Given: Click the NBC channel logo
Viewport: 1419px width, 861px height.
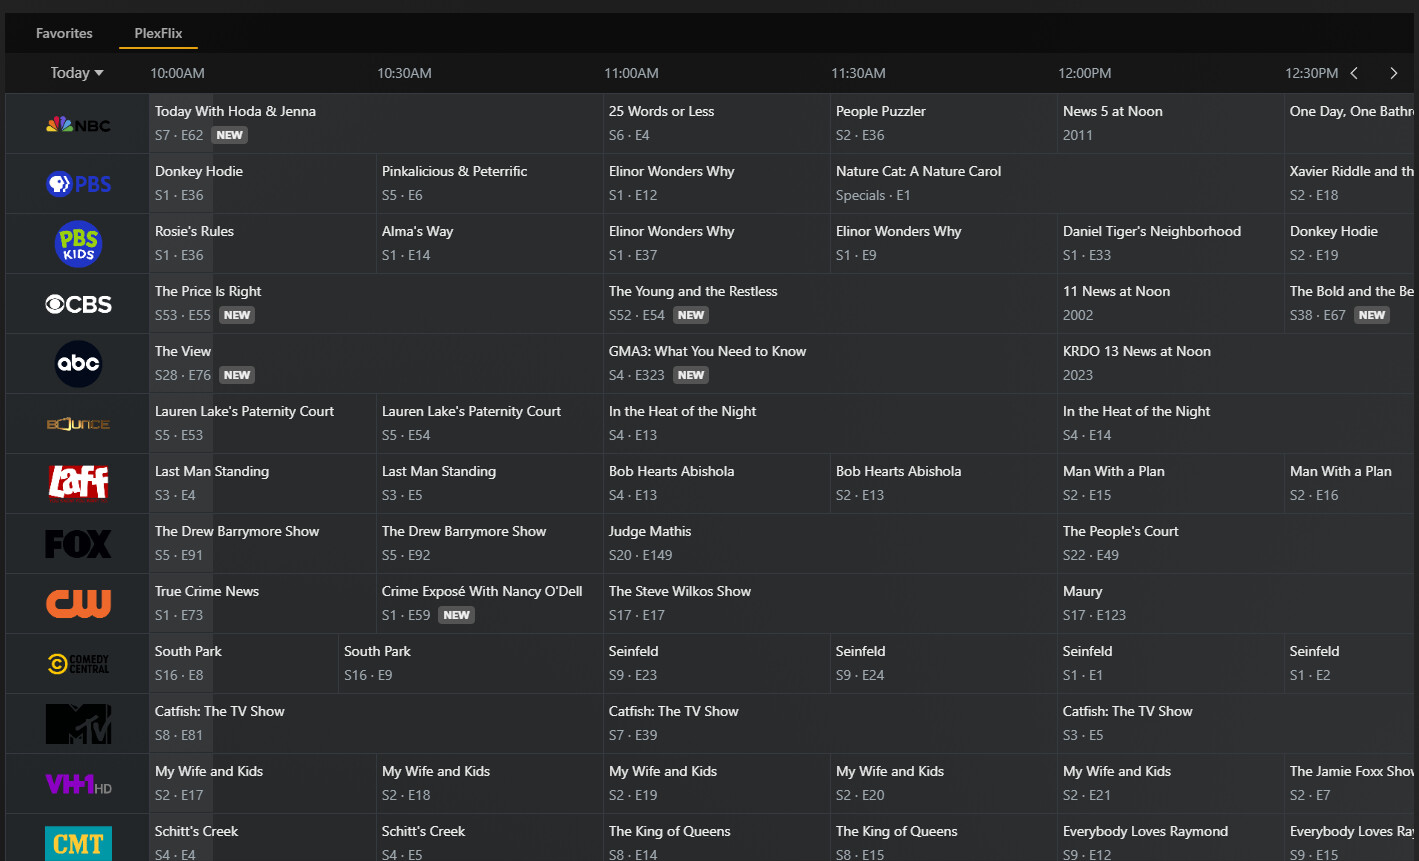Looking at the screenshot, I should tap(78, 124).
